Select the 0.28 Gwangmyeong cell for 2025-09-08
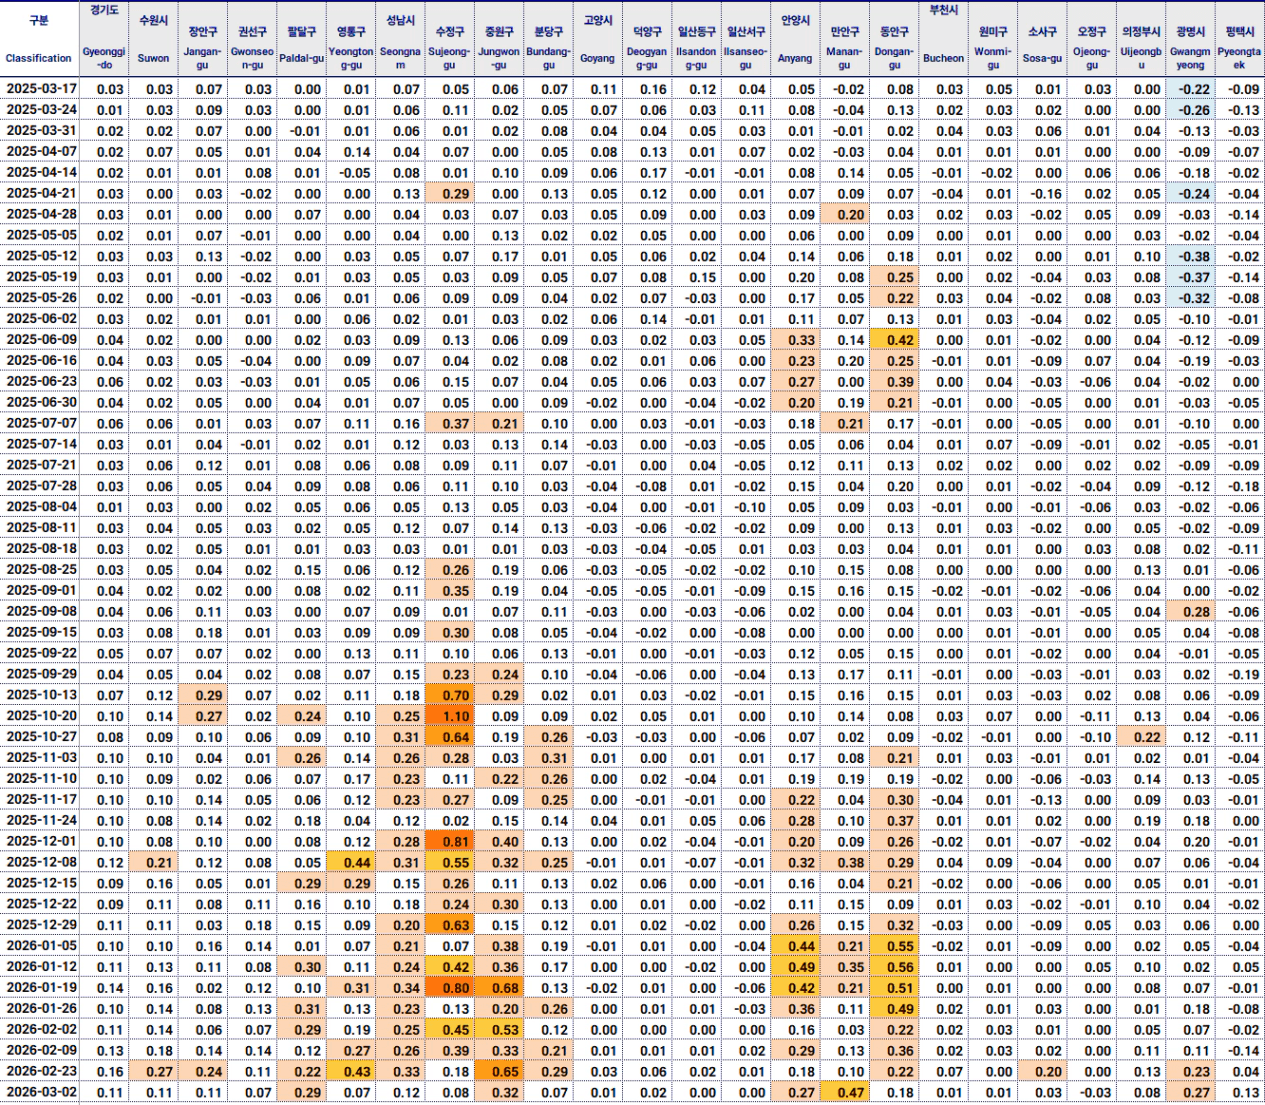The image size is (1265, 1105). tap(1190, 611)
